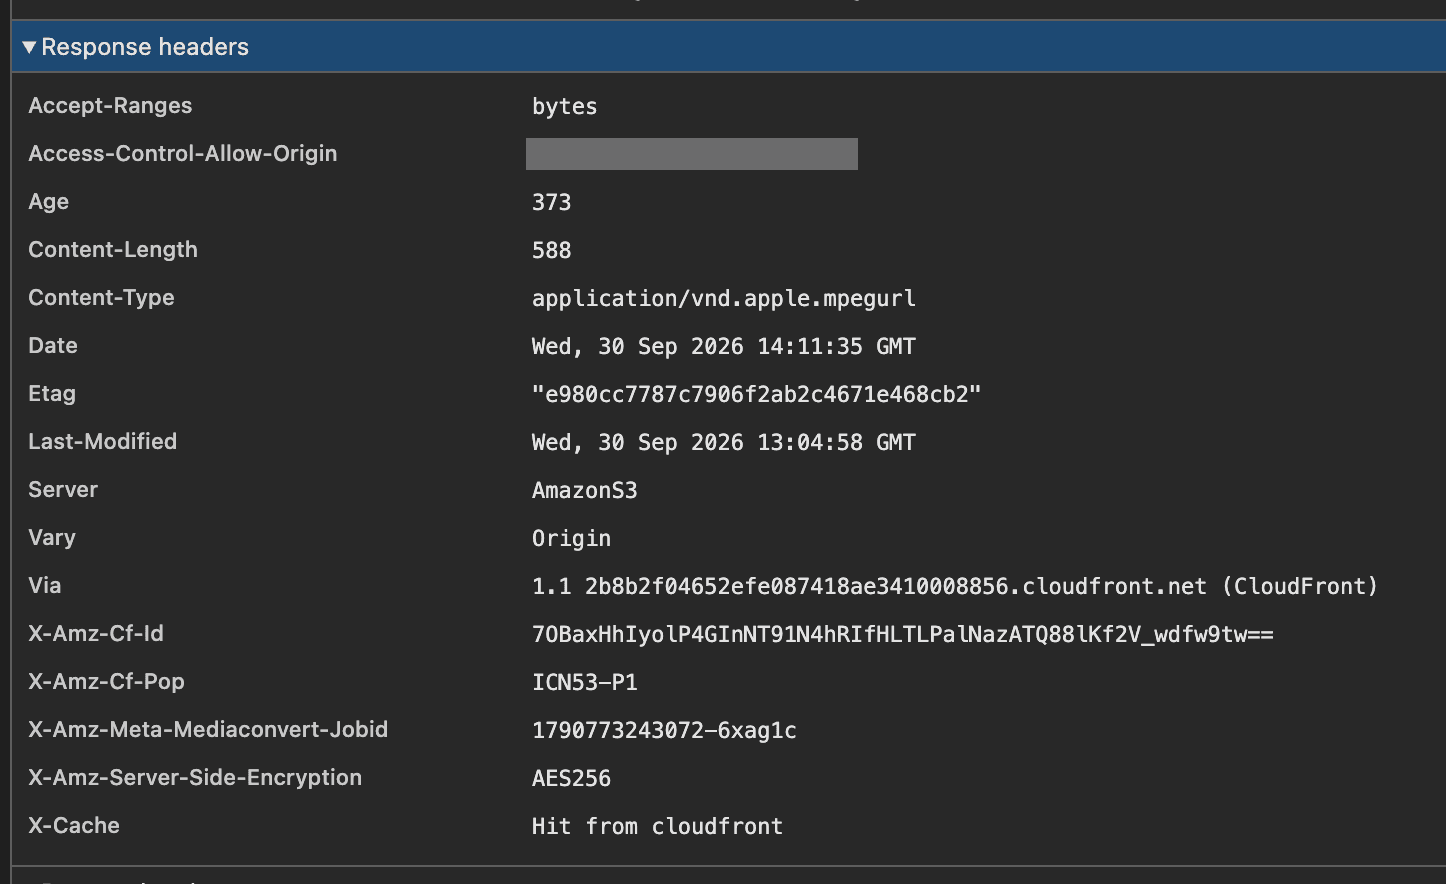Click the application/vnd.apple.mpegurl value

(x=724, y=298)
